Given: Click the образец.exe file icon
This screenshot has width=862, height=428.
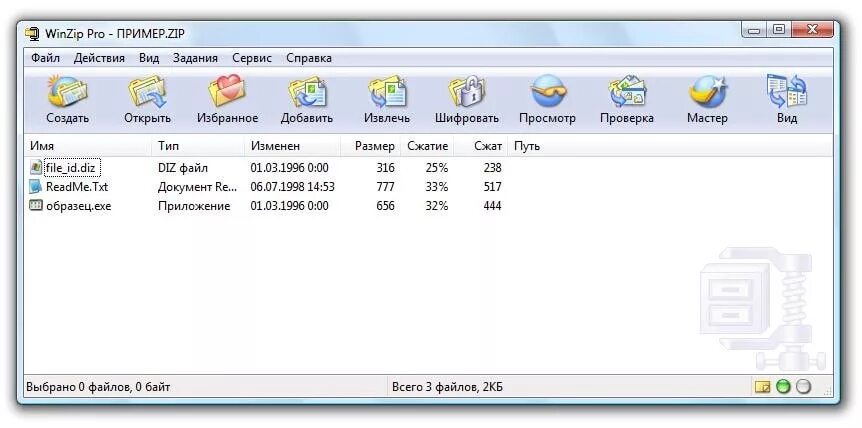Looking at the screenshot, I should pyautogui.click(x=36, y=205).
